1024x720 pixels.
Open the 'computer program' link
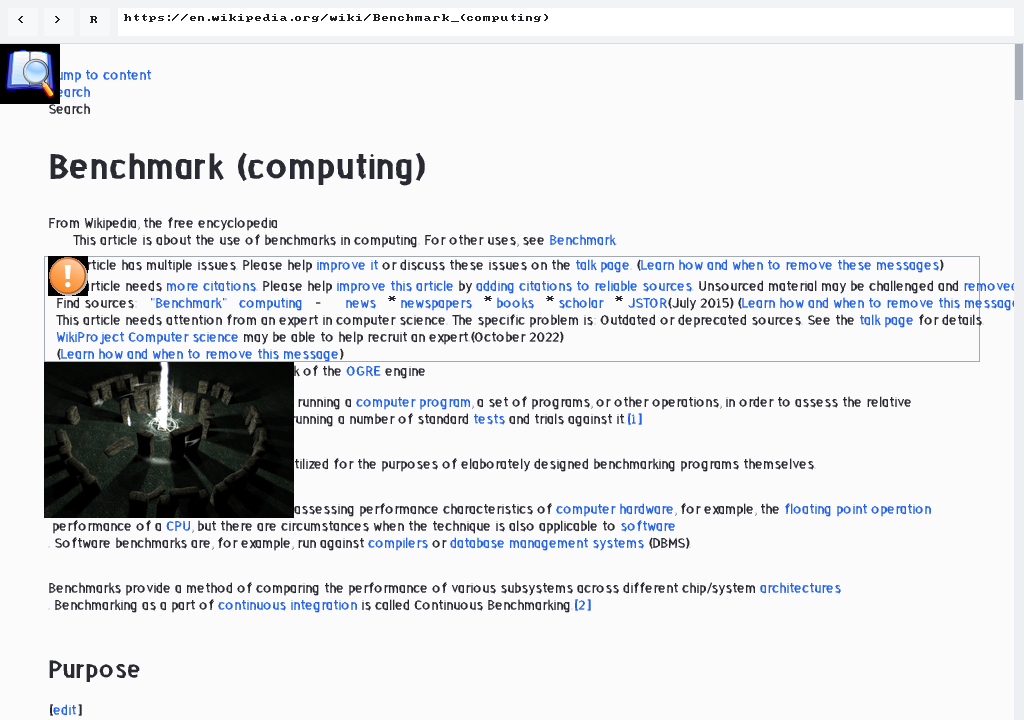(x=413, y=402)
